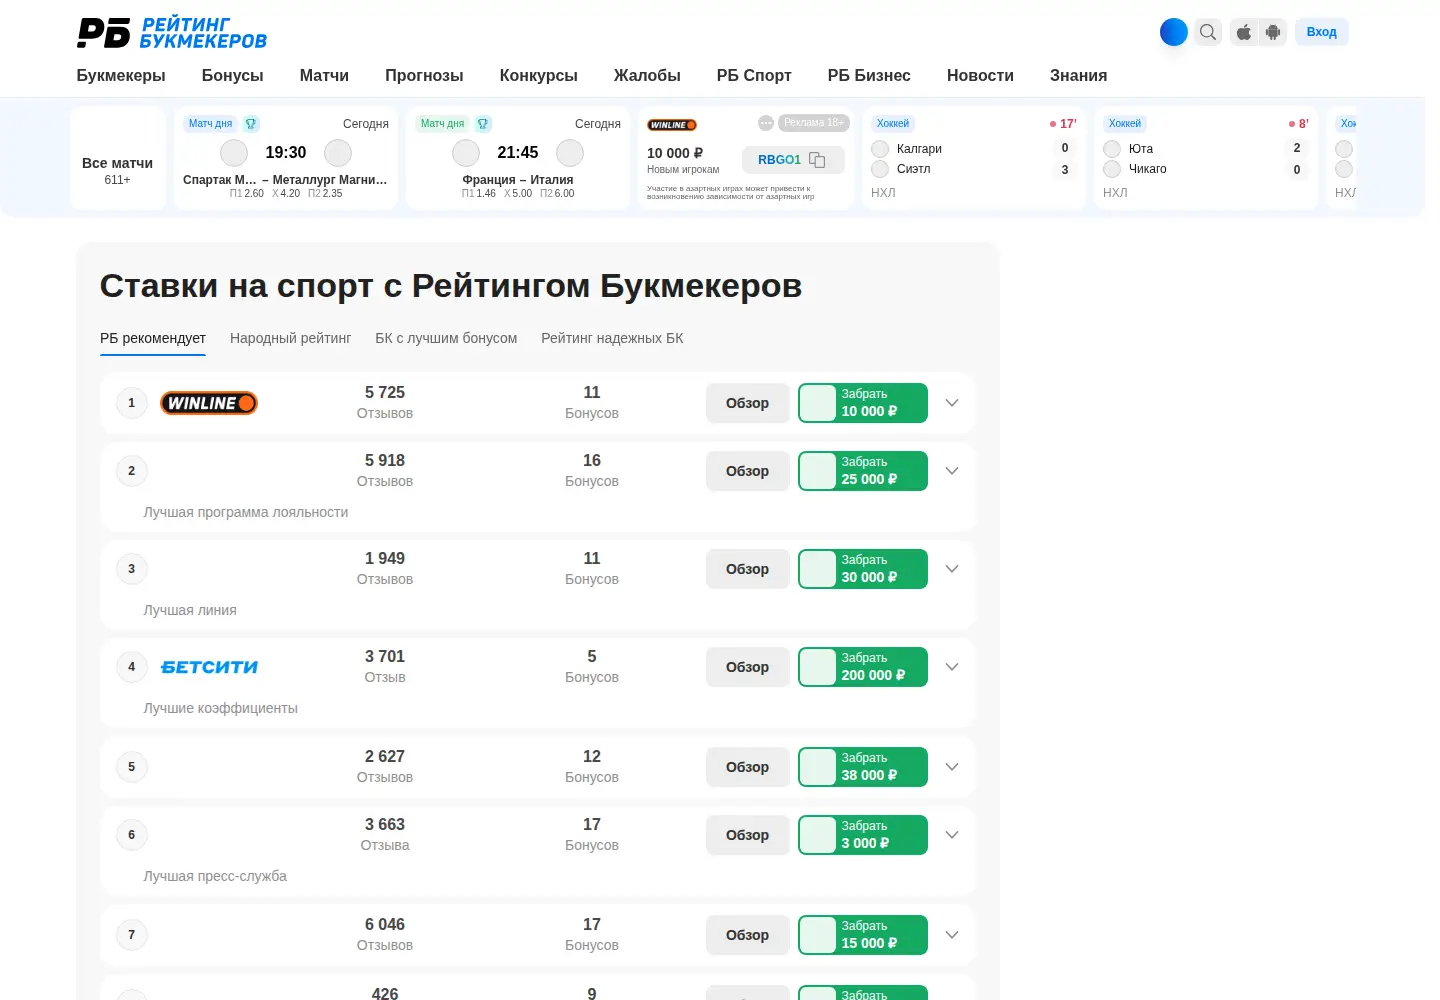Click the '5 725 Отзывов' count
This screenshot has height=1000, width=1440.
(385, 402)
